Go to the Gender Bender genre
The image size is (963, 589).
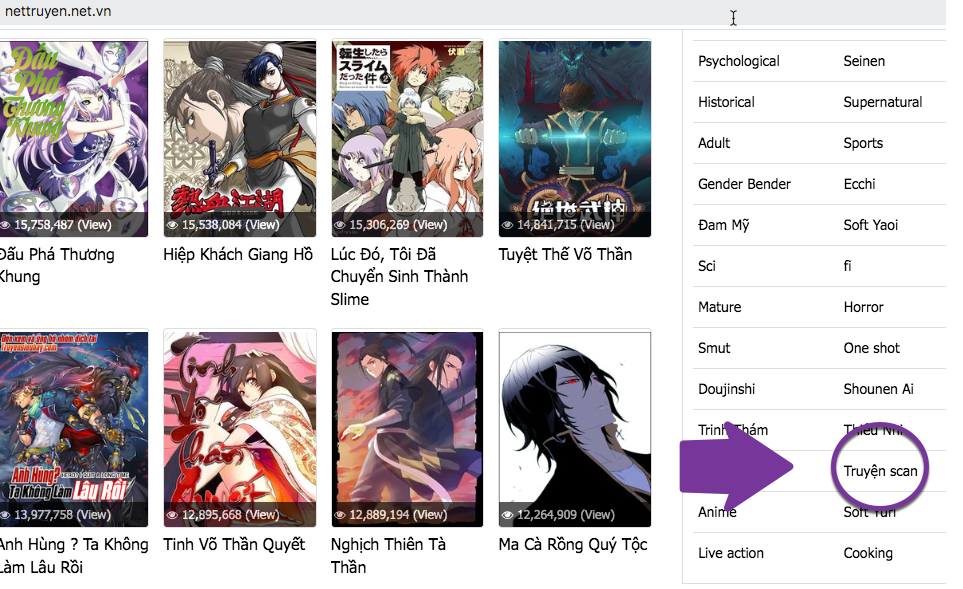pyautogui.click(x=744, y=184)
